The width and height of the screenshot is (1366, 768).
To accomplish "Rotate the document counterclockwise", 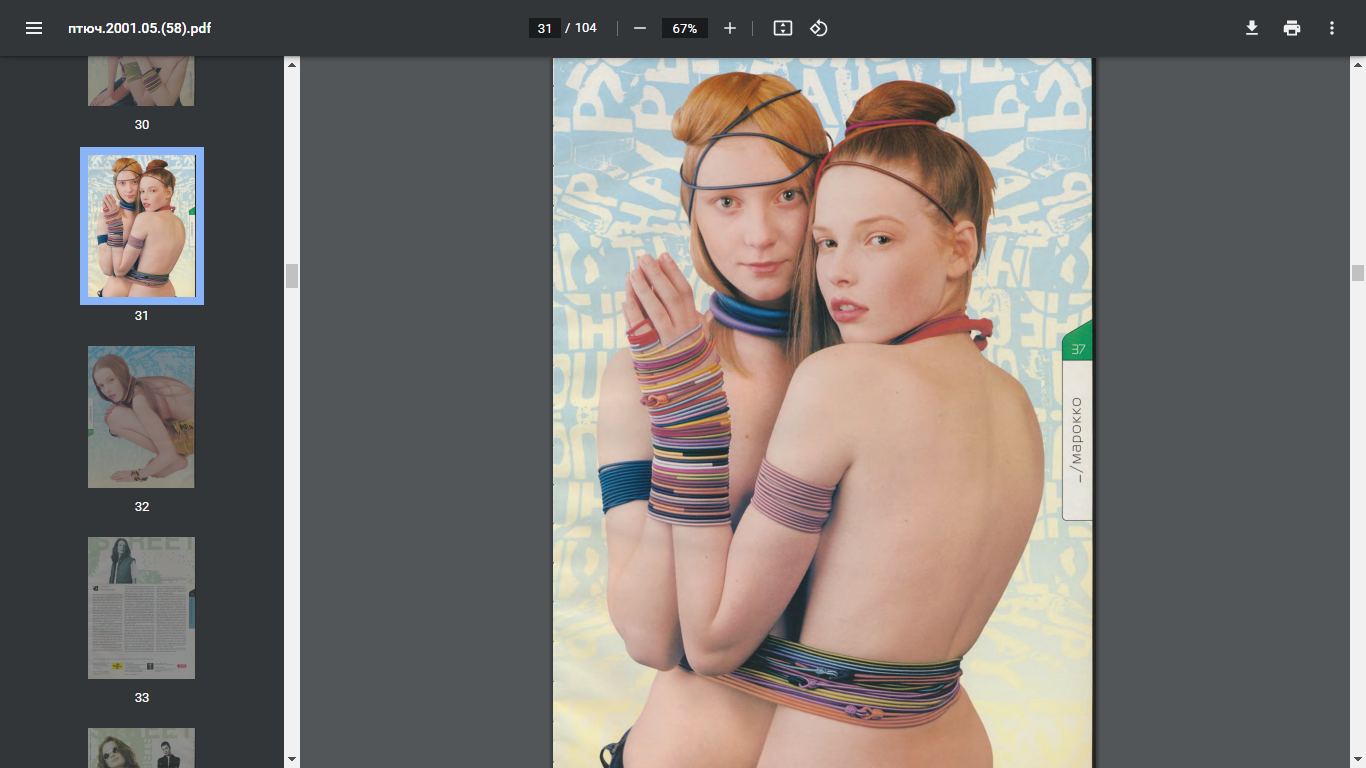I will (x=819, y=28).
